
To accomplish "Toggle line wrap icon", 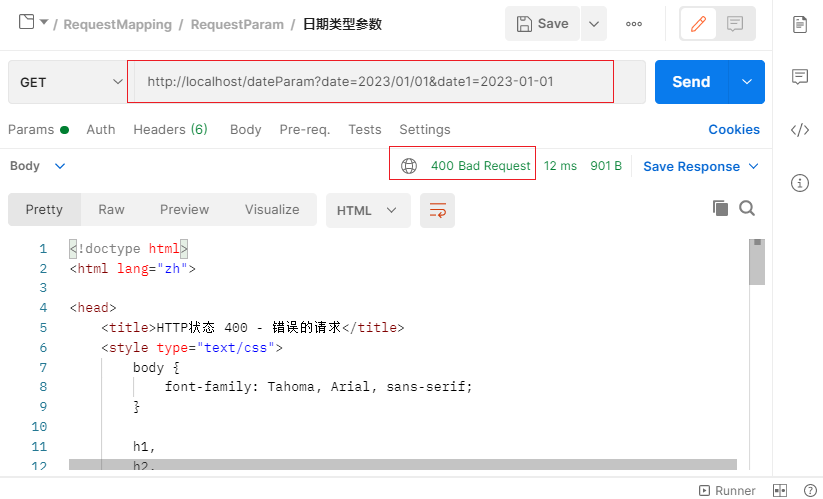I will (437, 210).
